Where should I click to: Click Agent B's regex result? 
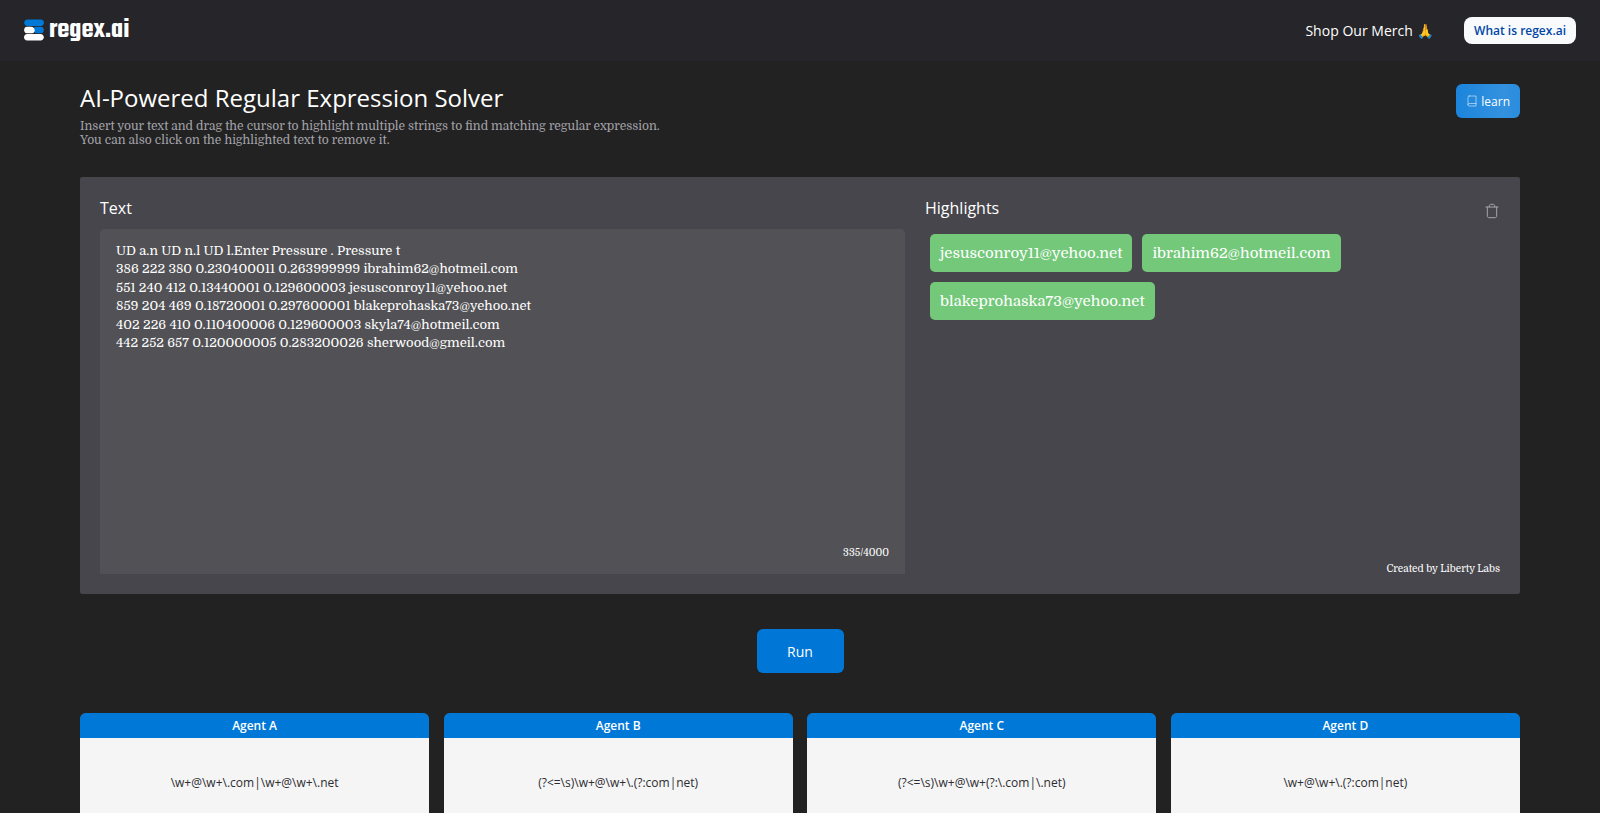click(618, 783)
